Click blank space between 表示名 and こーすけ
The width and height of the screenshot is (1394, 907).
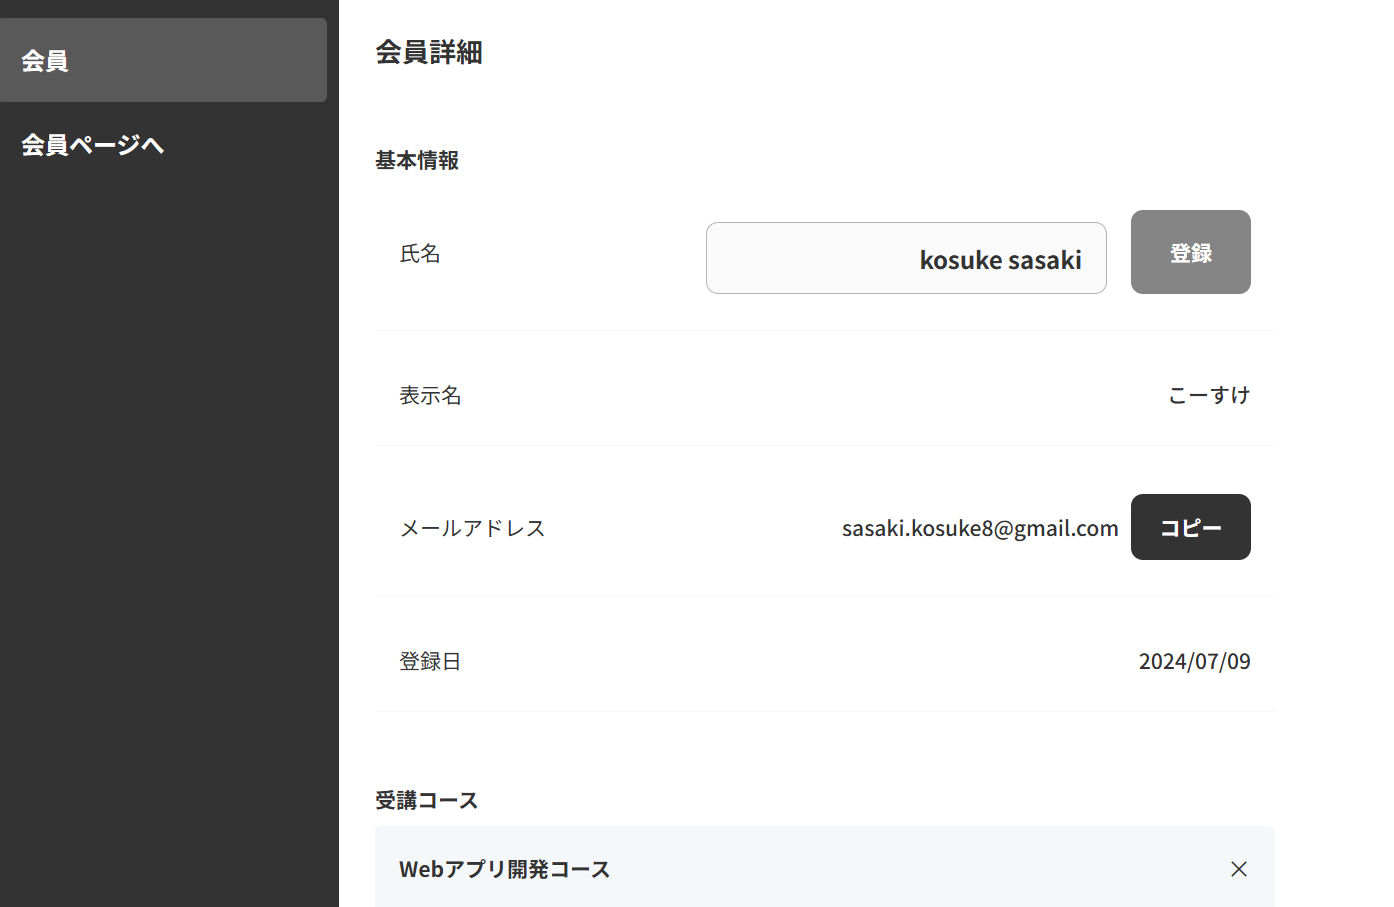tap(800, 395)
